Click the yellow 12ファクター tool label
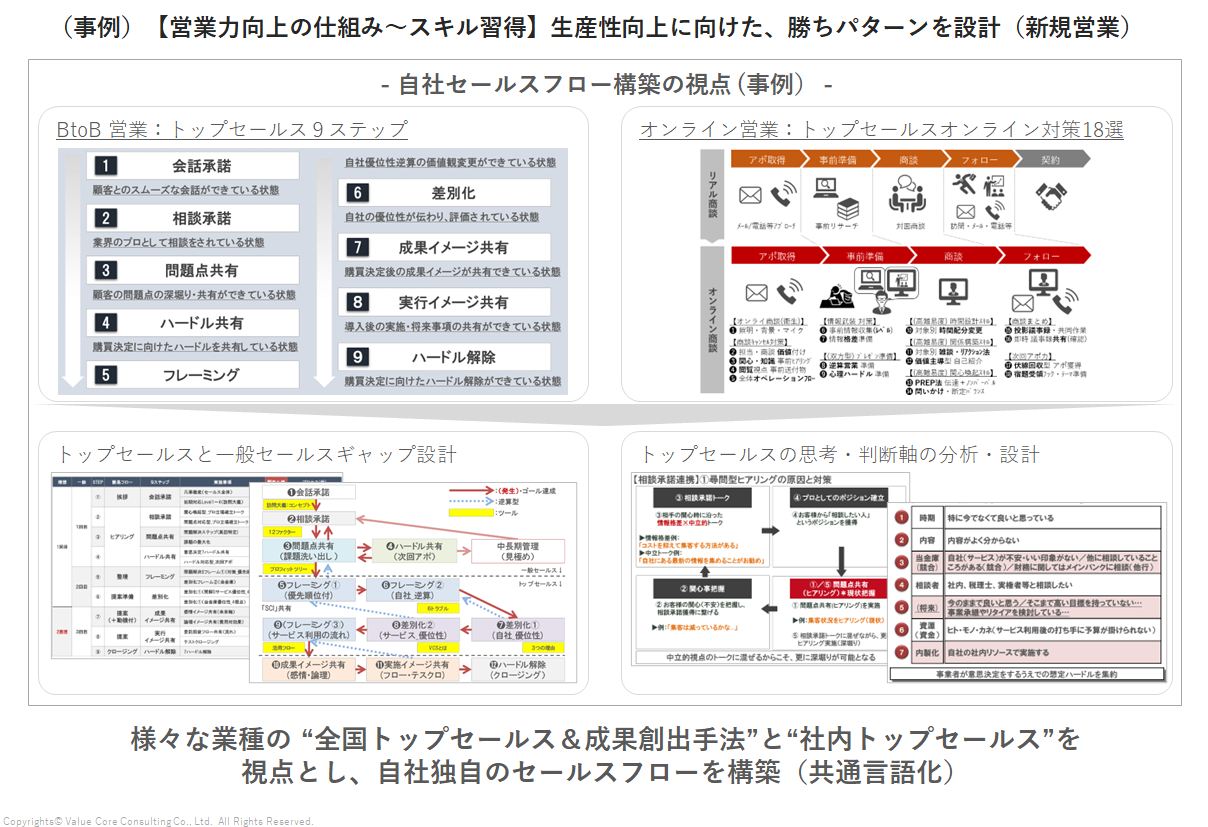This screenshot has width=1208, height=827. point(285,532)
